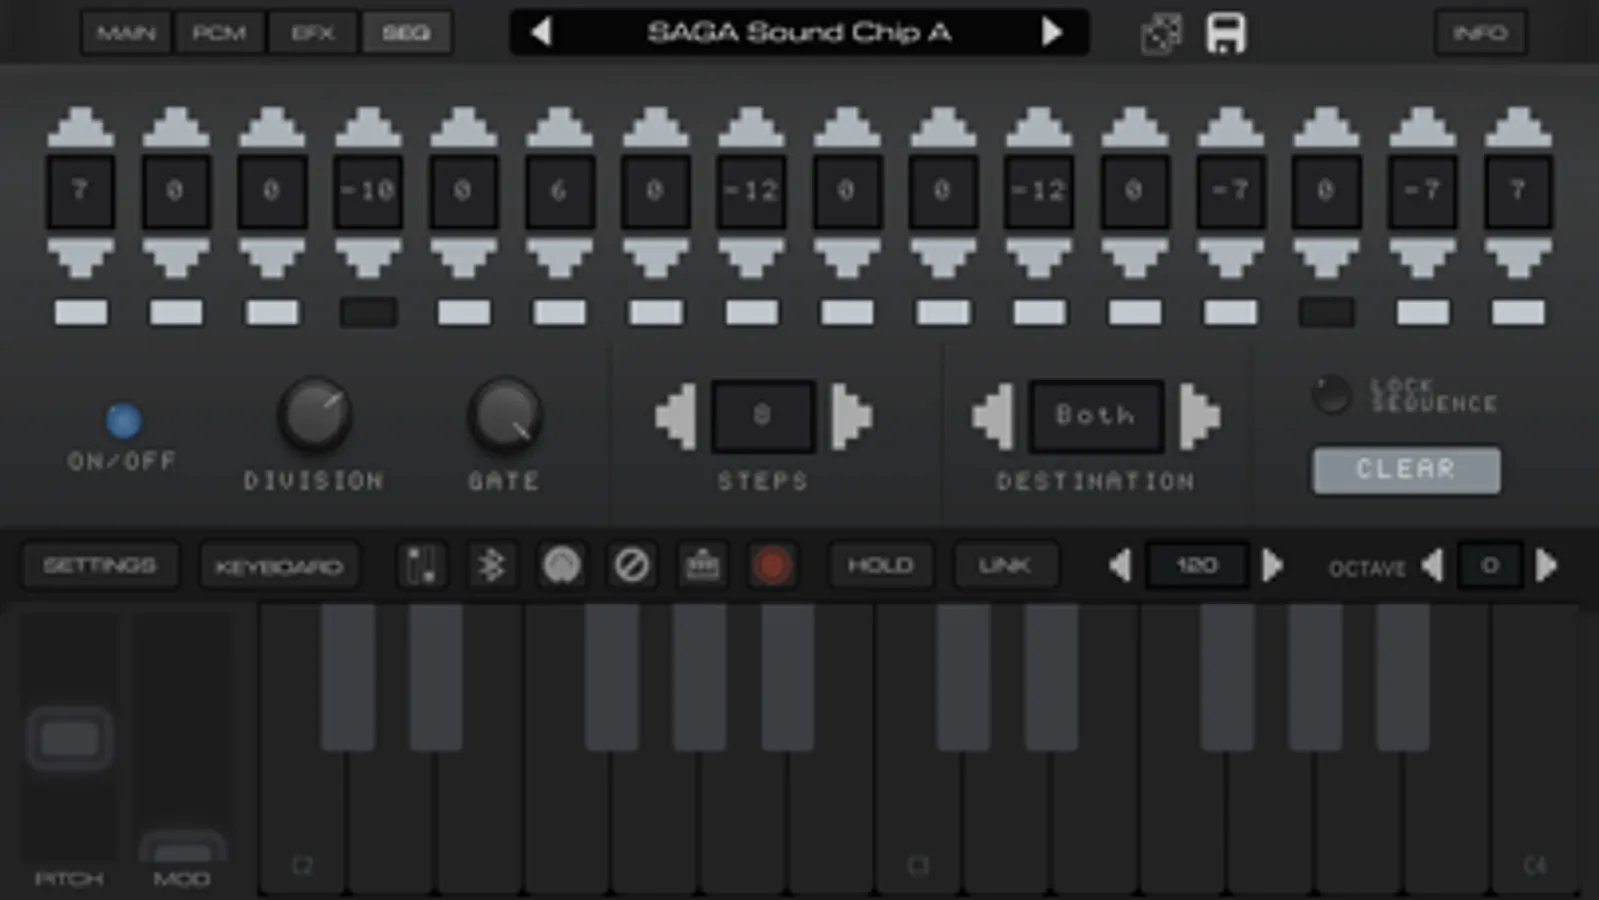
Task: Raise the thirteenth step's -7 value with up arrow
Action: [x=1230, y=127]
